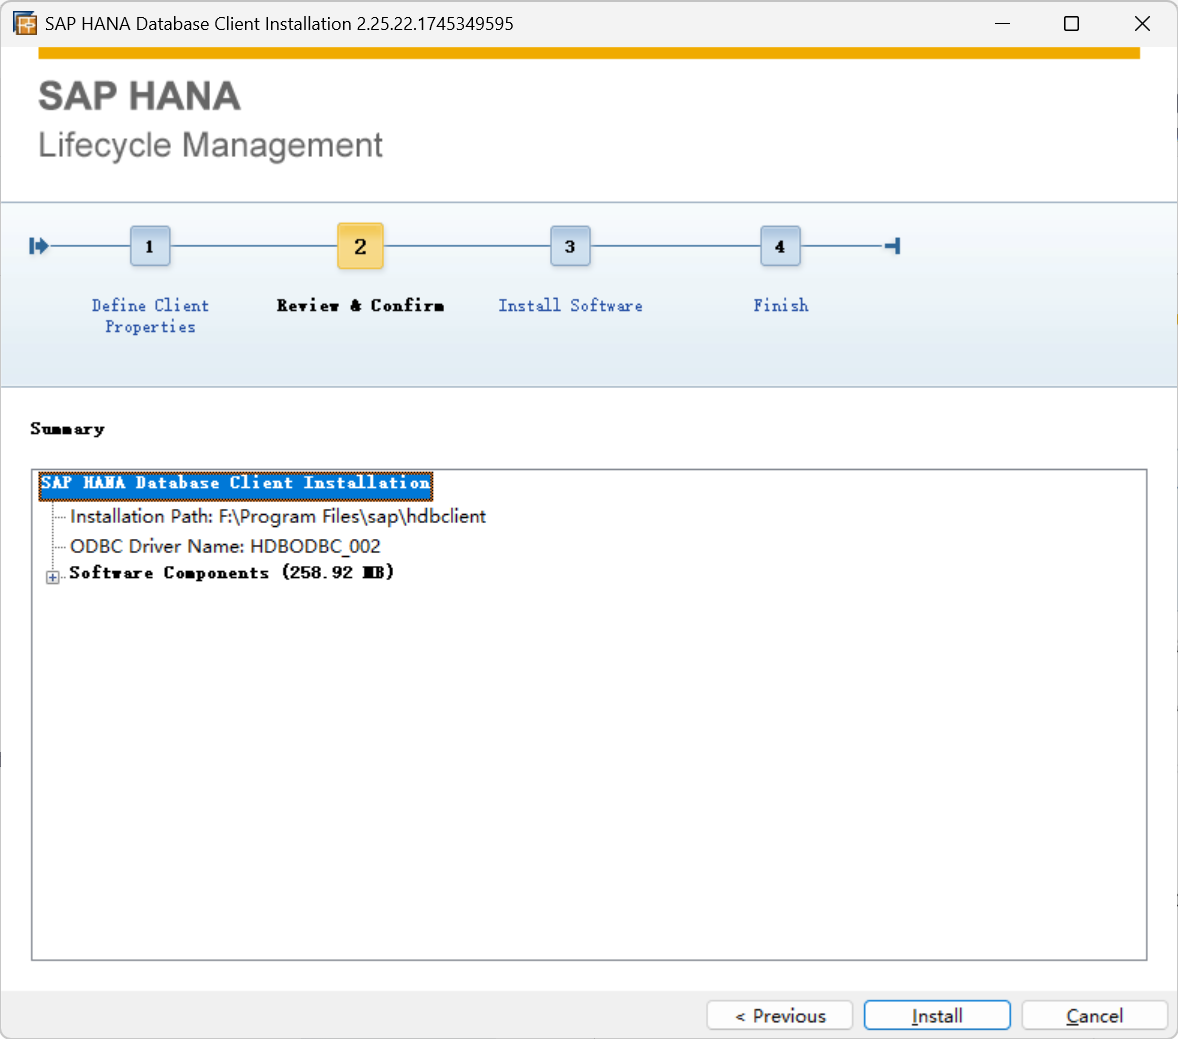Click the Define Client Properties step label

coord(150,316)
